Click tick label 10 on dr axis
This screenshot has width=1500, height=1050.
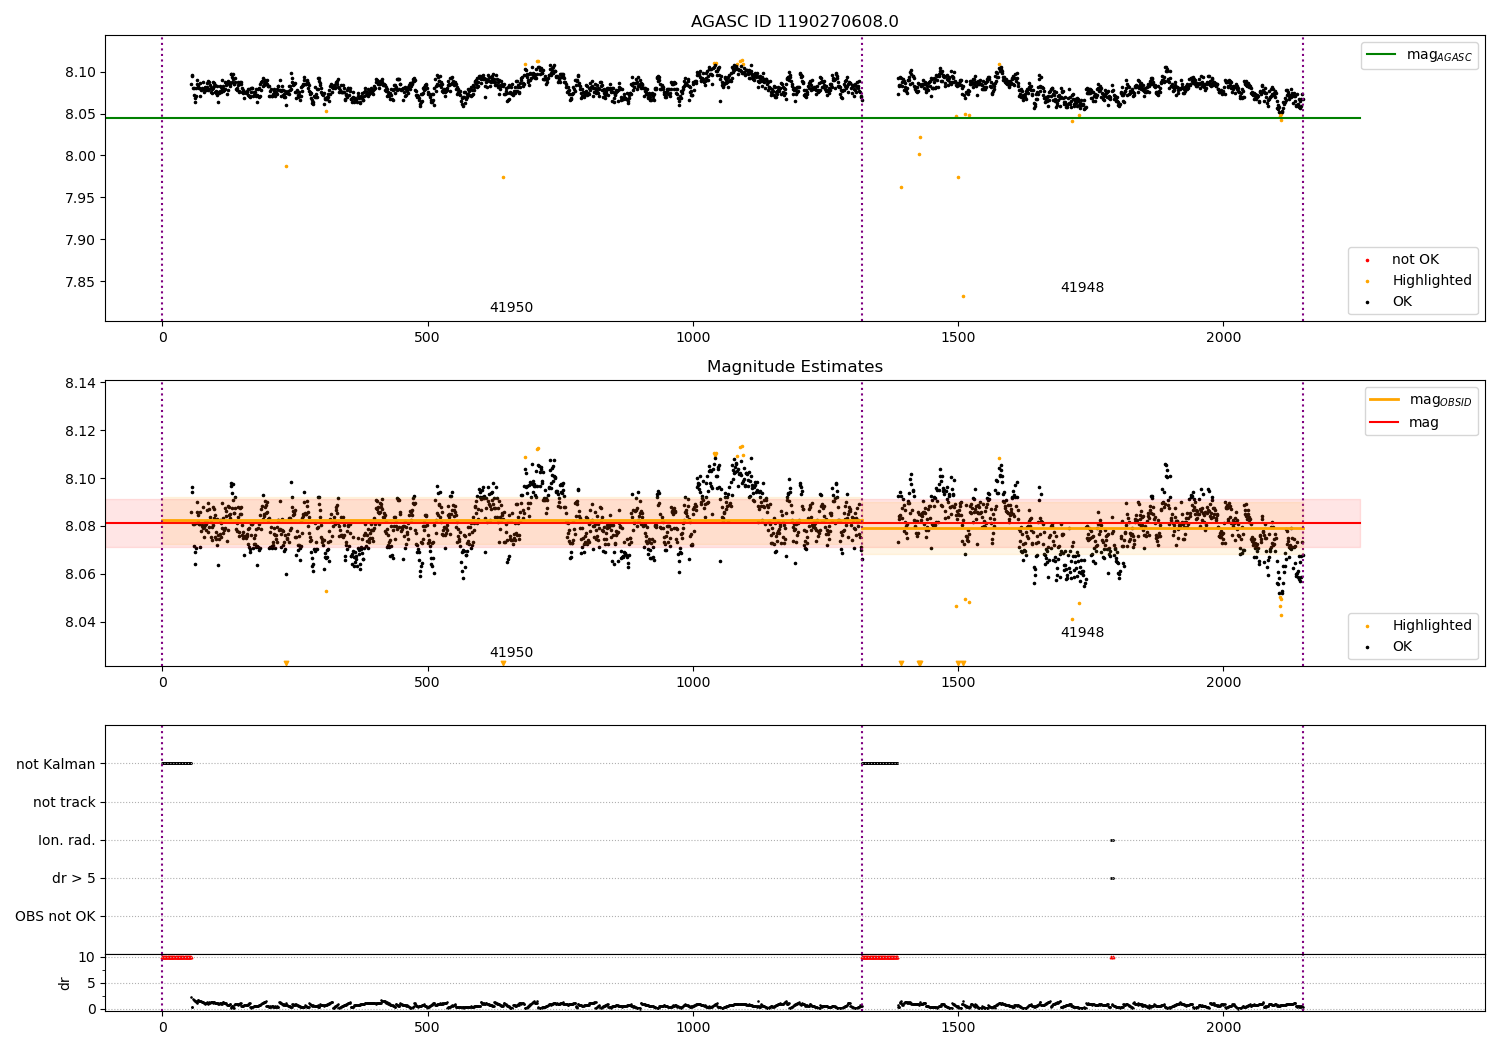click(87, 957)
